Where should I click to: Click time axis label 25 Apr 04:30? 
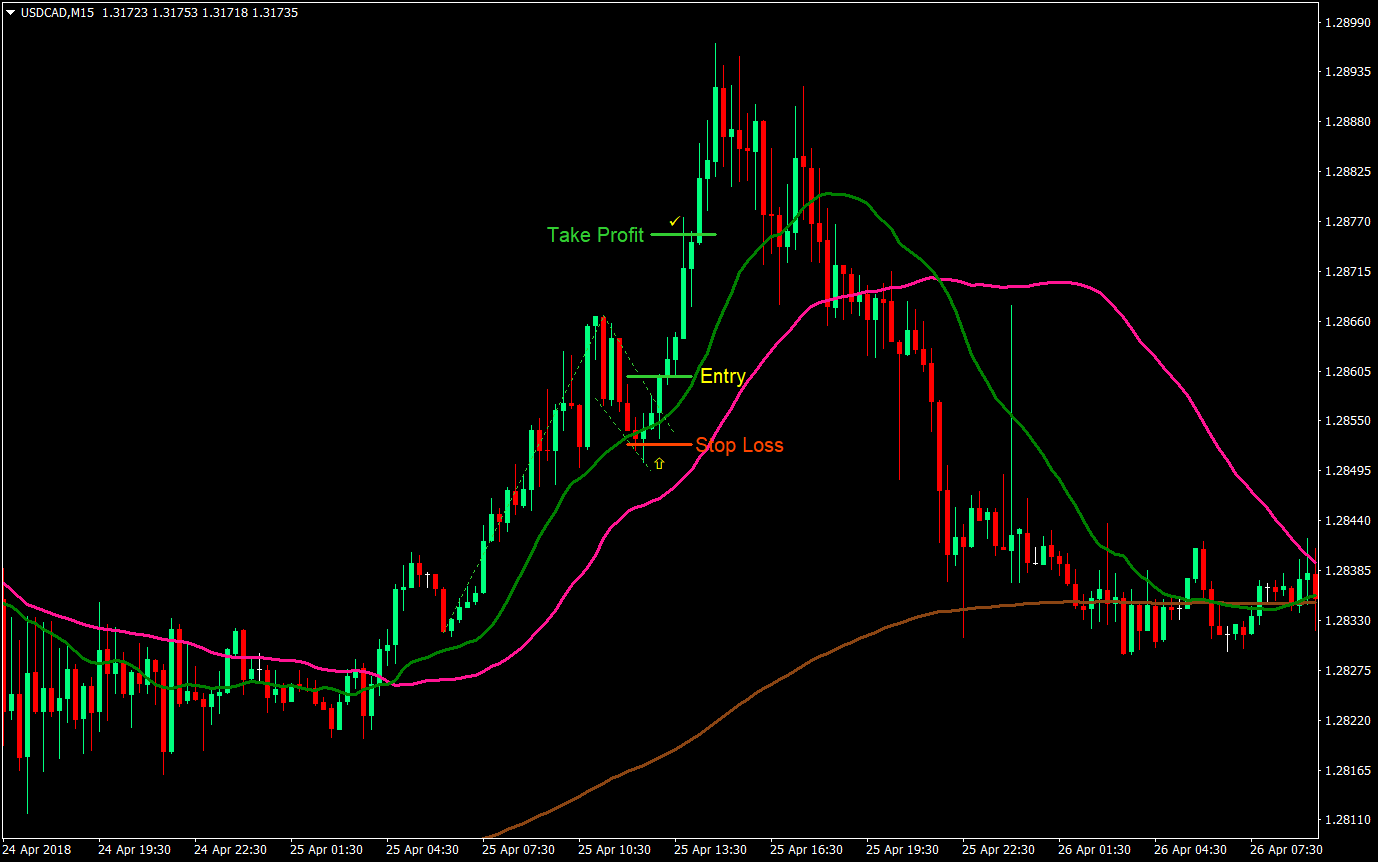pyautogui.click(x=423, y=850)
